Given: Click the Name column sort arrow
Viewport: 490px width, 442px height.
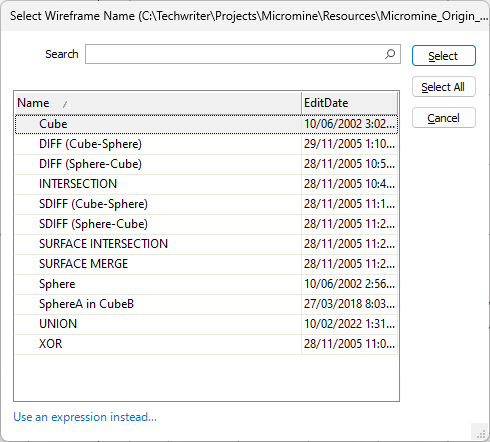Looking at the screenshot, I should (67, 105).
